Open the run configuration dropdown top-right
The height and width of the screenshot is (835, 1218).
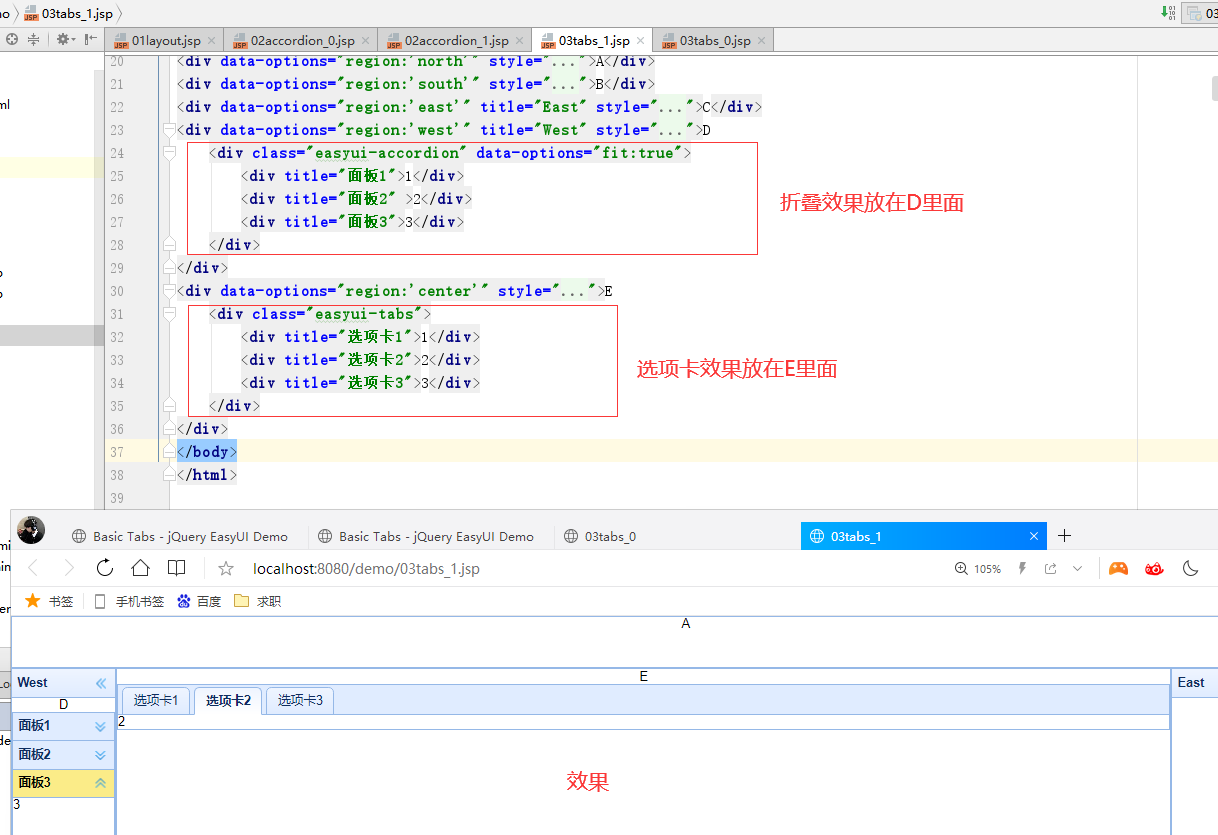(1199, 12)
